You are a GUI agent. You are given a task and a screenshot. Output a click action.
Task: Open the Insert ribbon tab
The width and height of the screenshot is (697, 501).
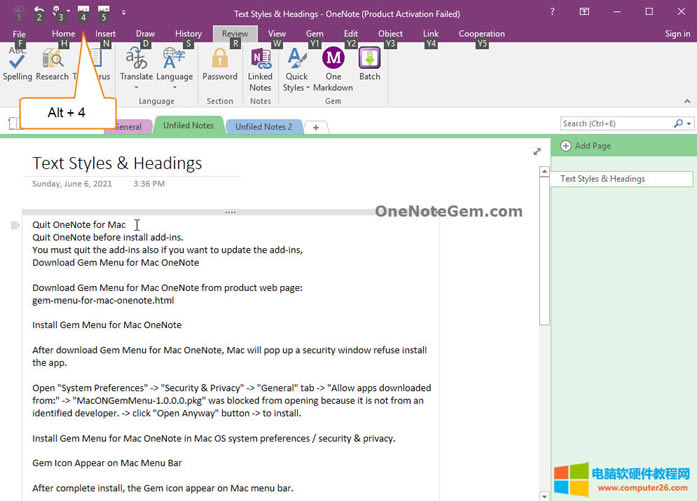point(105,33)
